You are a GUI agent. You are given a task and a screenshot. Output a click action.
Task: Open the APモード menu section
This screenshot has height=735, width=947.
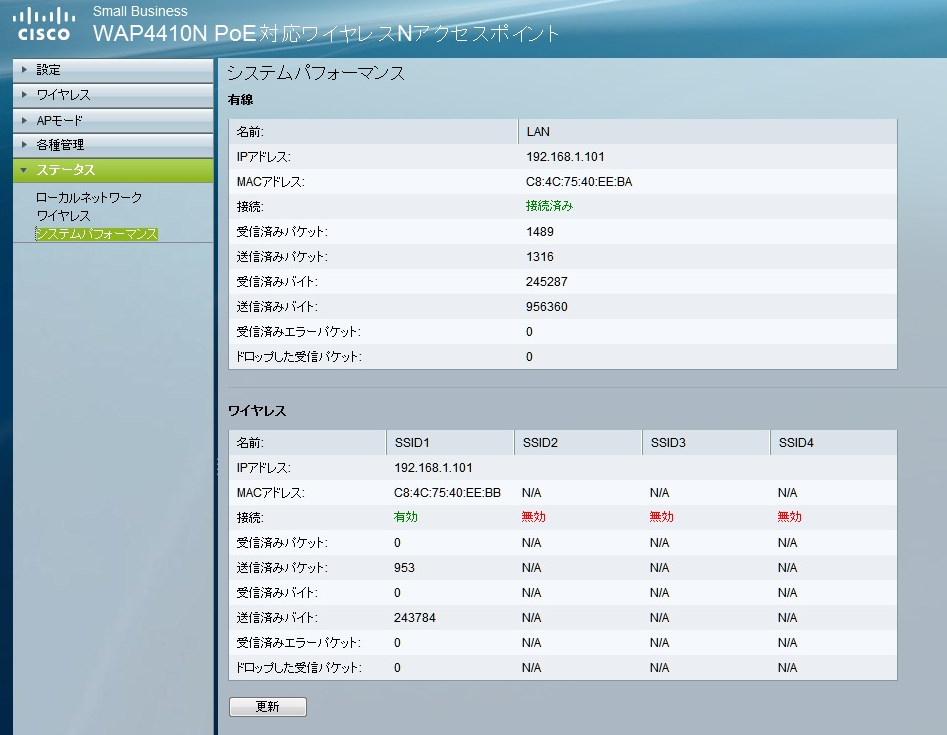113,120
